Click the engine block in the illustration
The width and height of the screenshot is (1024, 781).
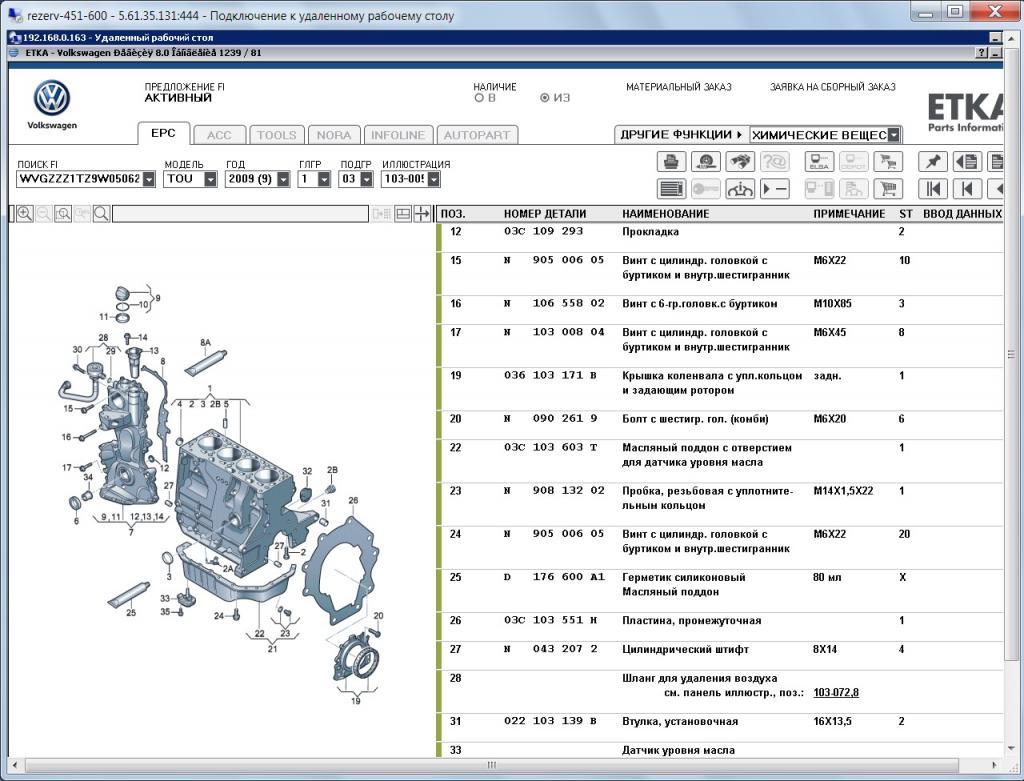238,503
